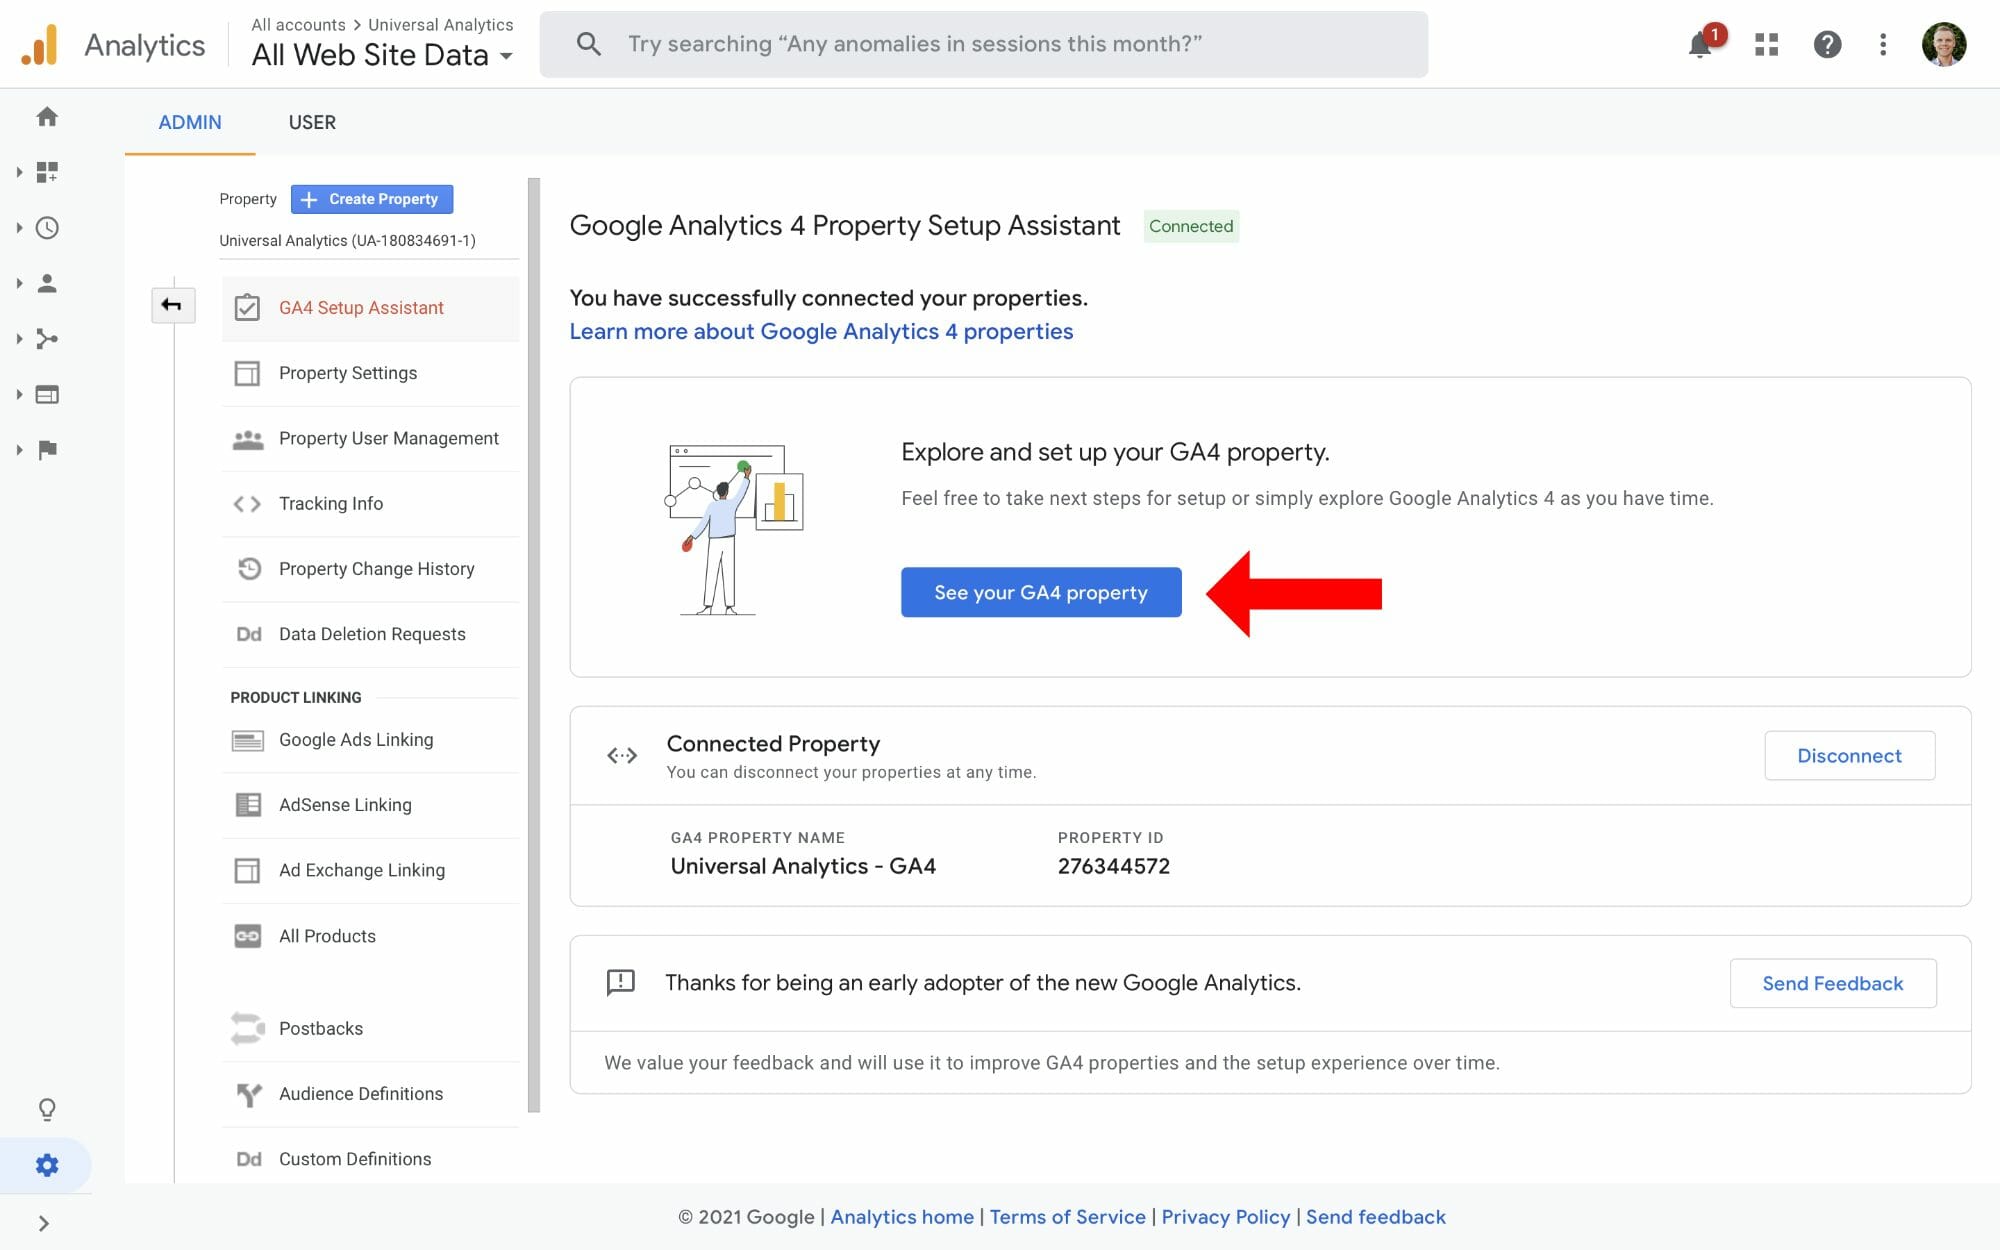This screenshot has height=1250, width=2000.
Task: Click the Send Feedback button
Action: (1832, 983)
